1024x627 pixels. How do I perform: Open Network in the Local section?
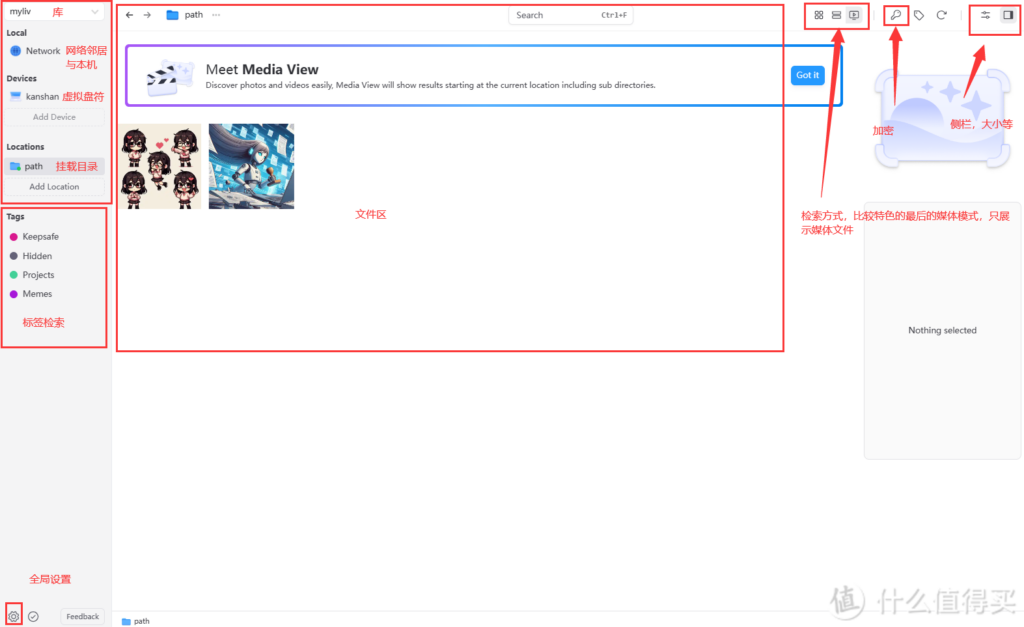pos(43,51)
